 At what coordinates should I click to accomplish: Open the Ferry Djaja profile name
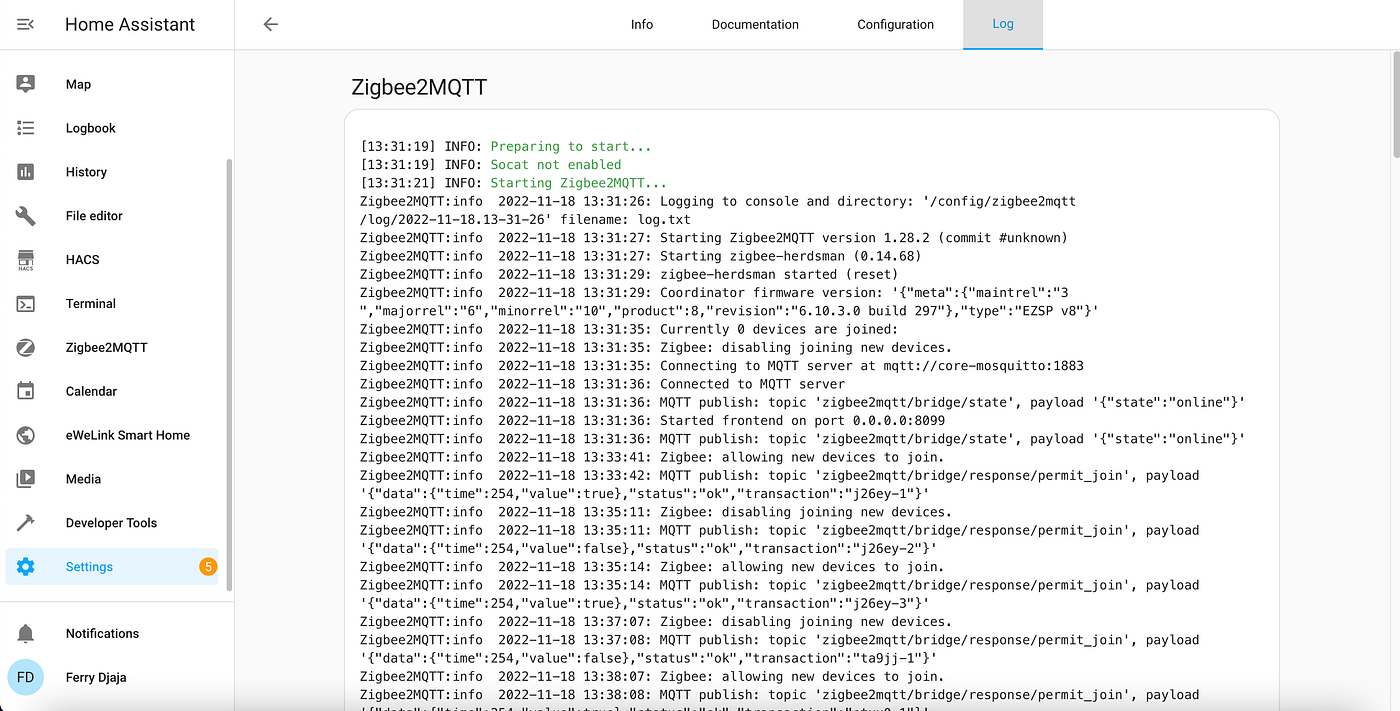point(96,677)
